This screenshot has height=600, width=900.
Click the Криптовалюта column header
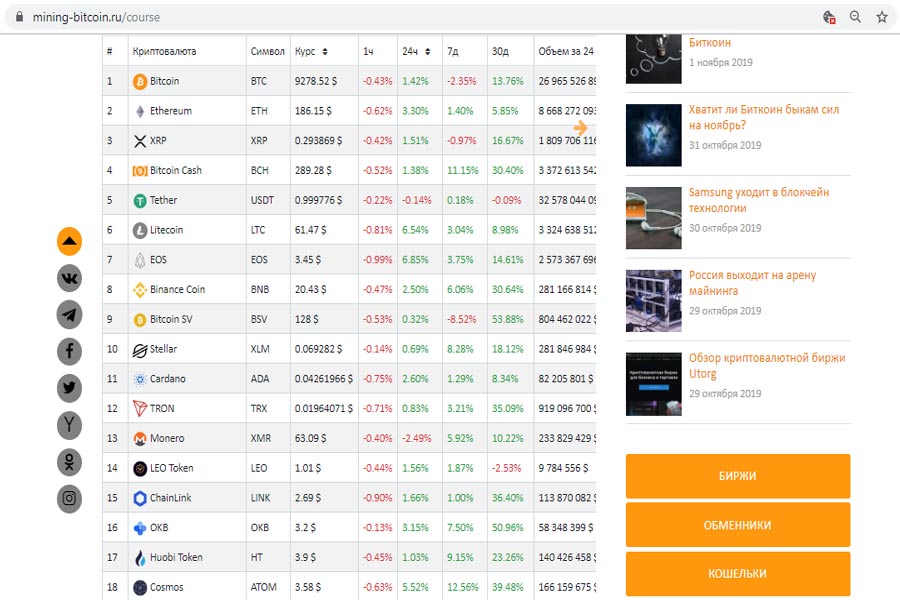click(164, 51)
